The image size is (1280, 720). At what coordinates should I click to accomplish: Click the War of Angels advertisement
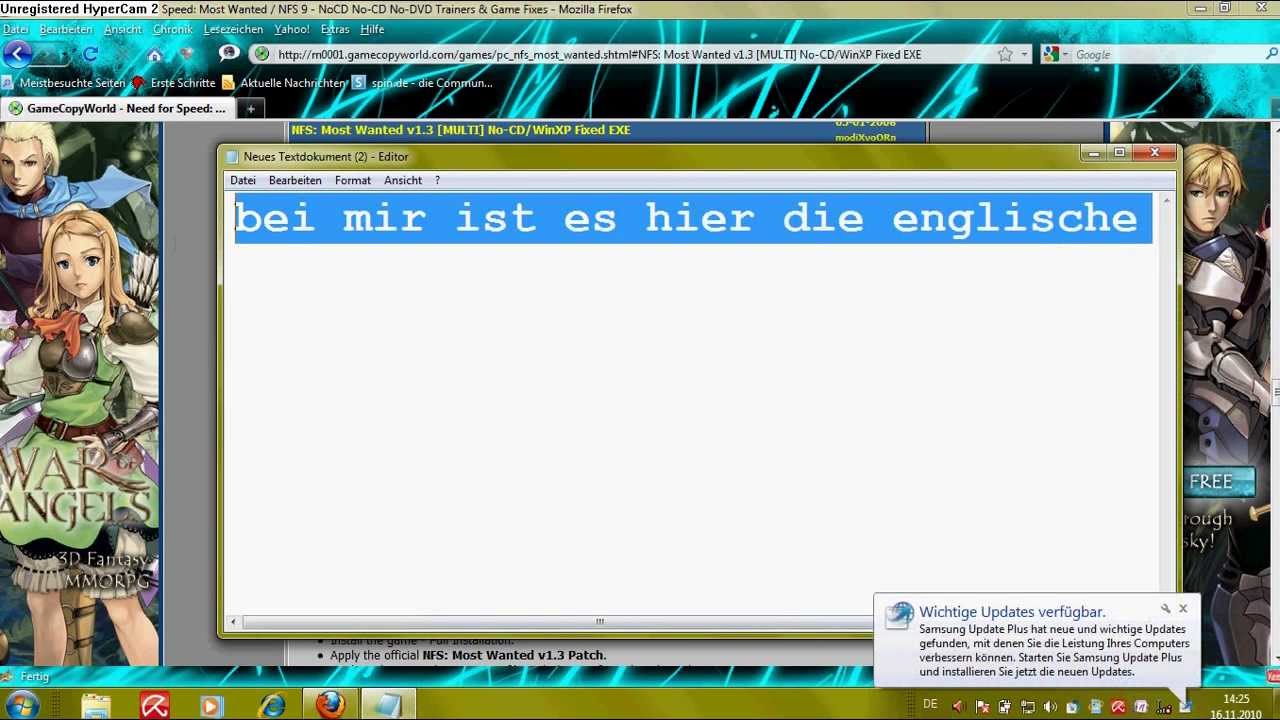[x=80, y=393]
